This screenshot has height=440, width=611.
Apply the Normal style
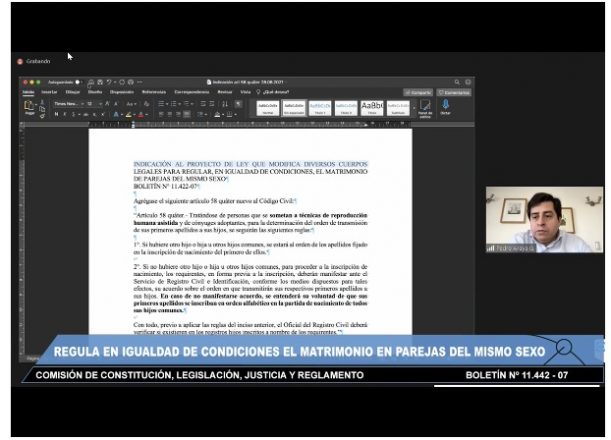[x=268, y=108]
